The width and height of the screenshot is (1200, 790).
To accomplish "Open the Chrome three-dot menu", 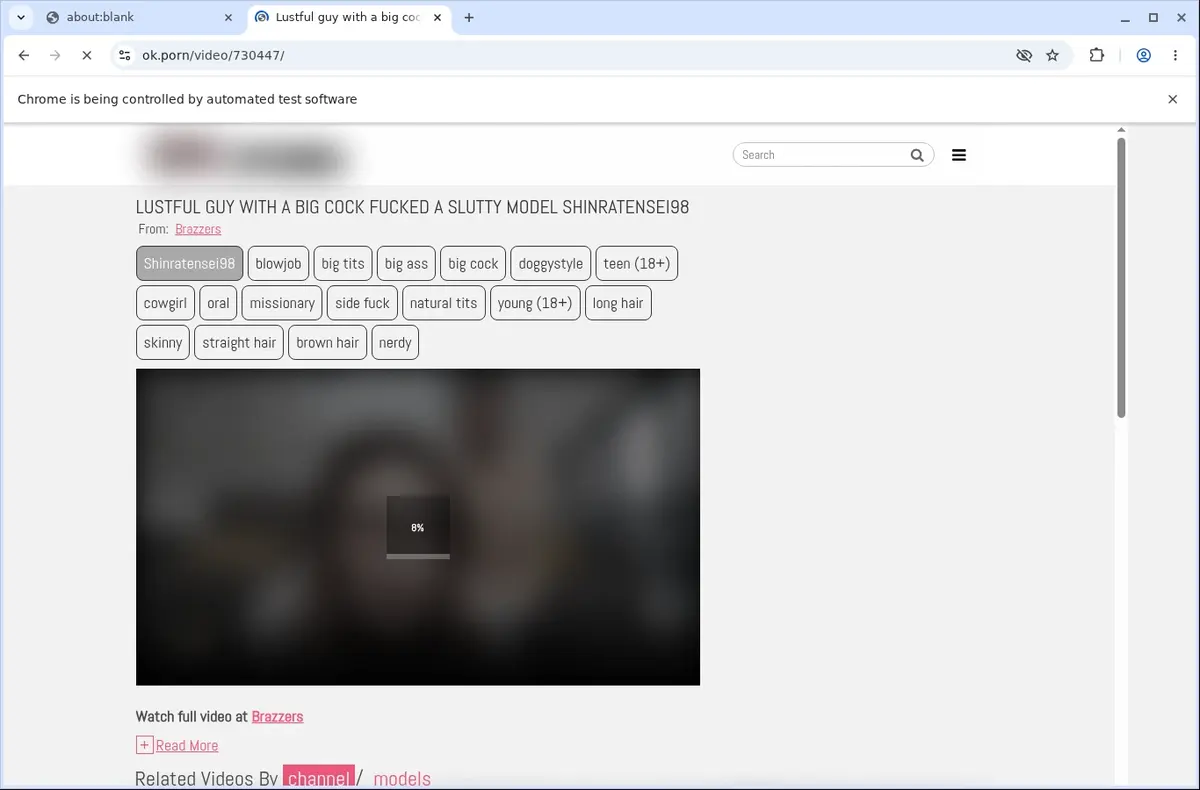I will point(1175,56).
